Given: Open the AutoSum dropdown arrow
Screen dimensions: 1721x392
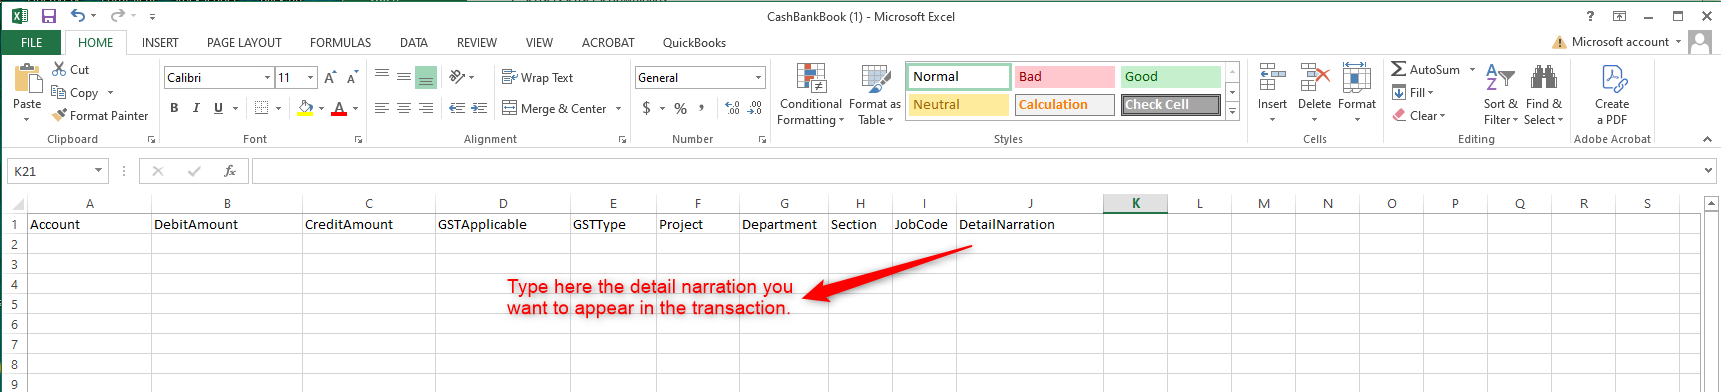Looking at the screenshot, I should pos(1472,69).
